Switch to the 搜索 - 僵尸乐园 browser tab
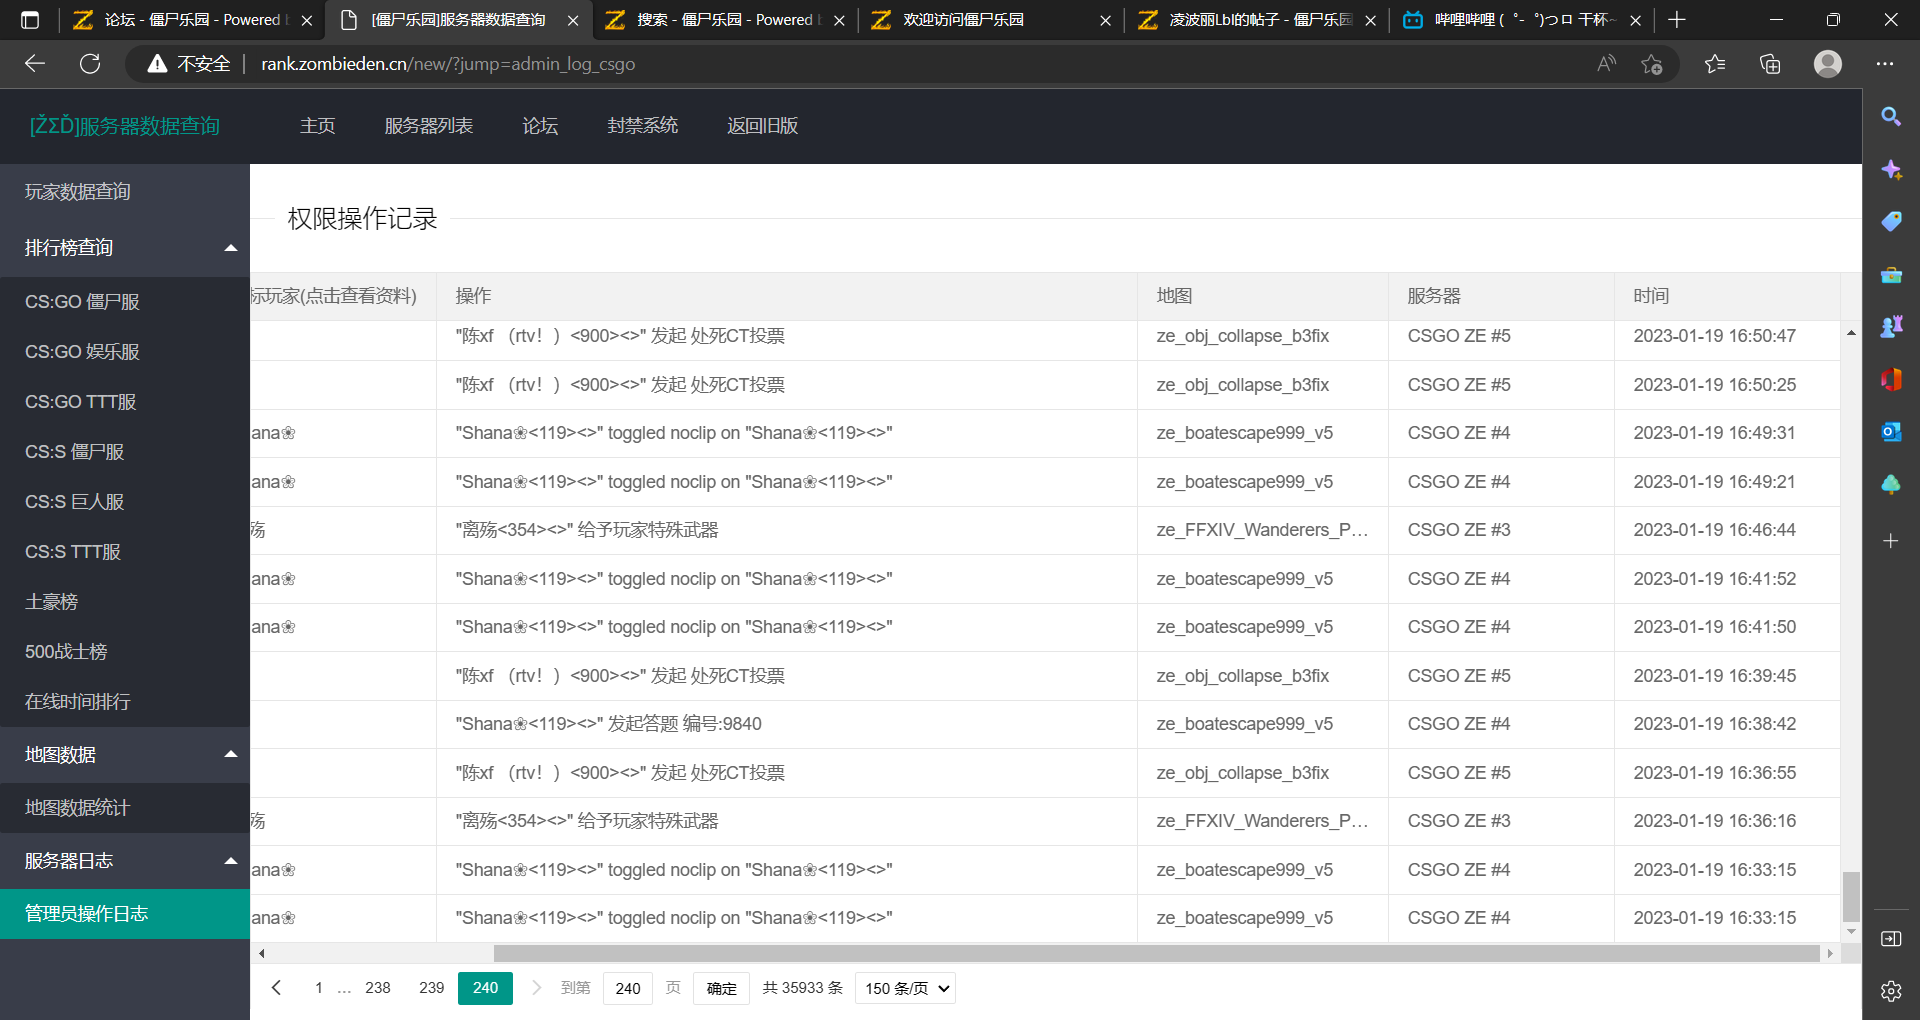 (725, 20)
